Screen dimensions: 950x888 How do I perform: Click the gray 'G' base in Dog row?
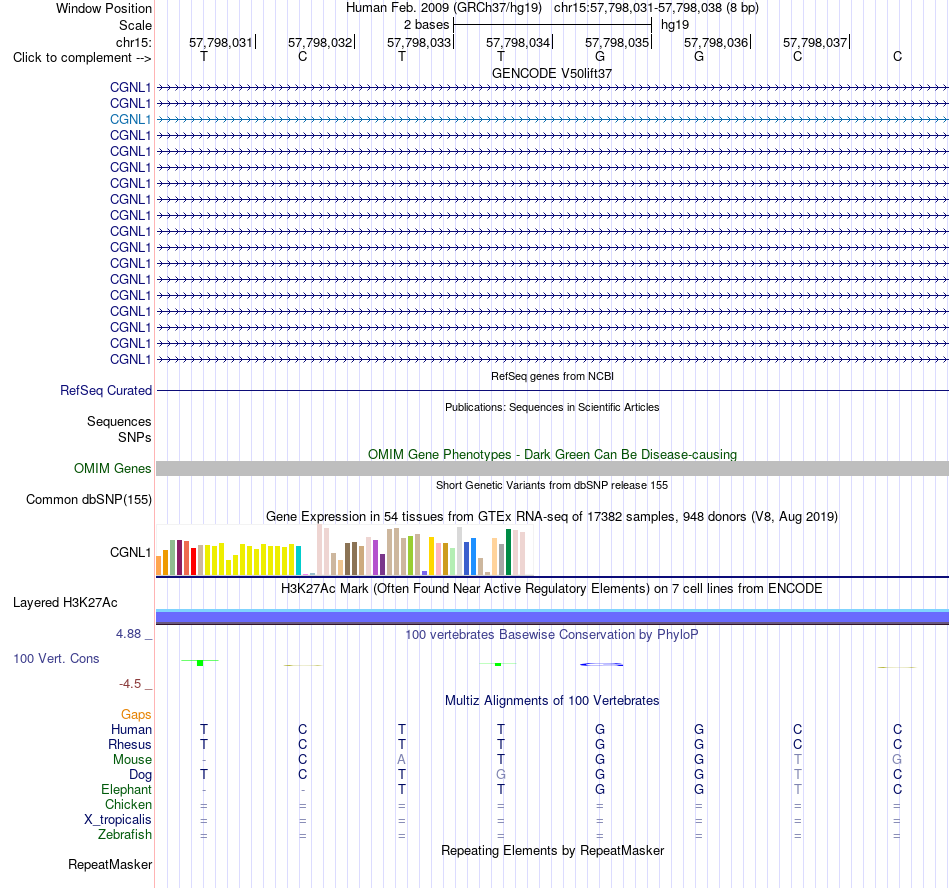click(500, 775)
